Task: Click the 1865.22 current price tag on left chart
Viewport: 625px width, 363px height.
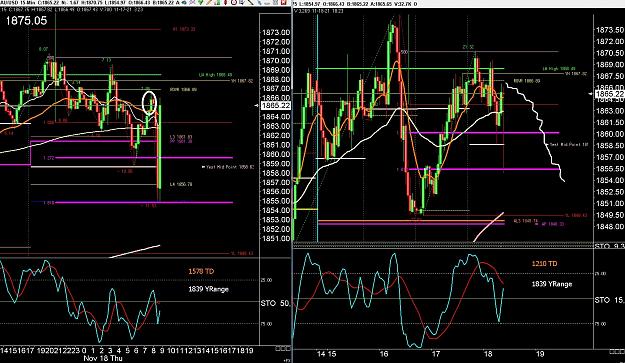Action: tap(275, 106)
